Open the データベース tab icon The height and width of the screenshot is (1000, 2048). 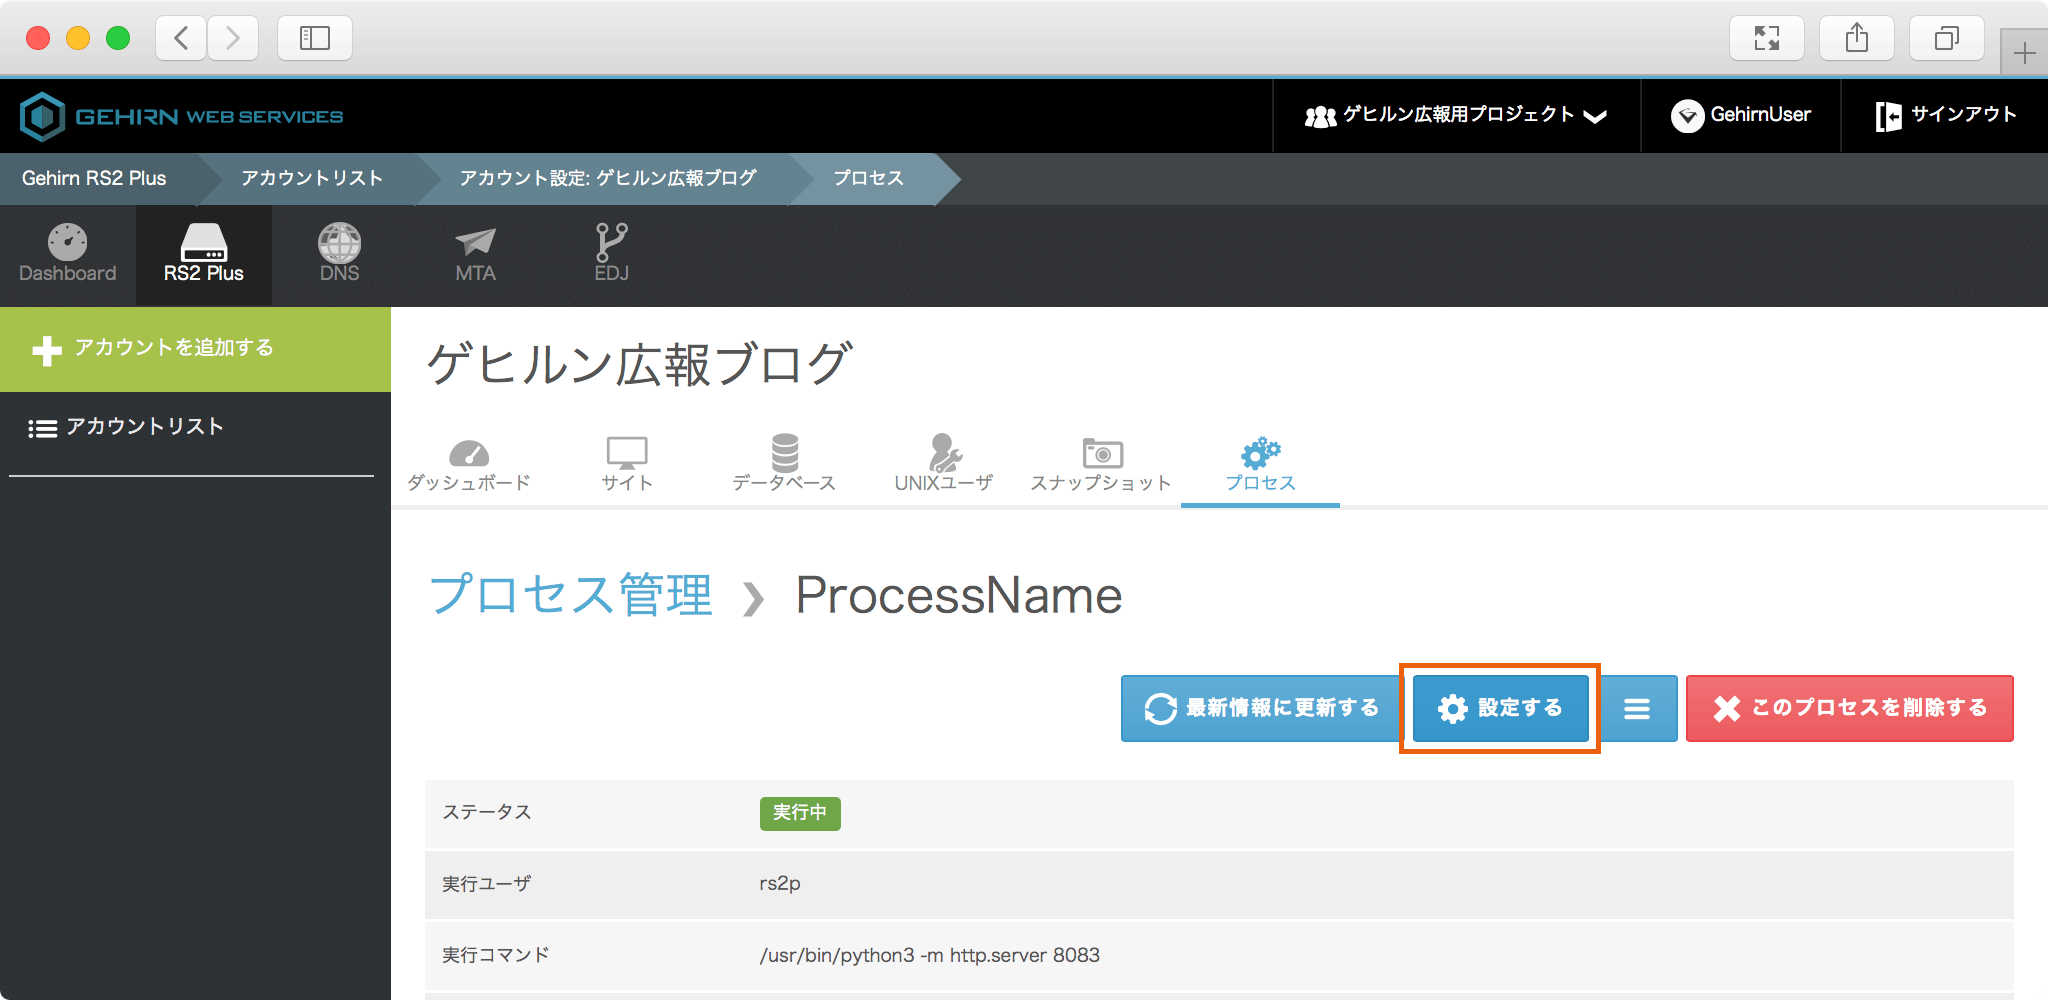[x=784, y=453]
